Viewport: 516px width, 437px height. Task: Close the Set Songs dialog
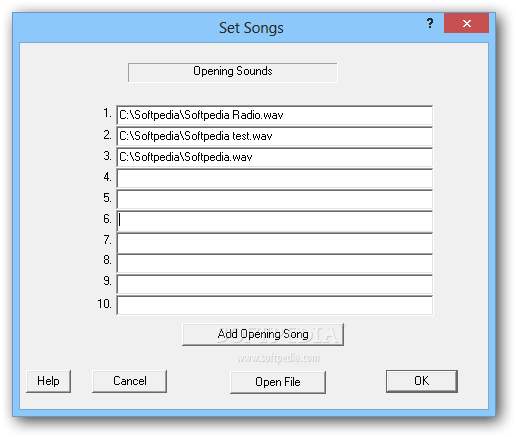(x=466, y=23)
